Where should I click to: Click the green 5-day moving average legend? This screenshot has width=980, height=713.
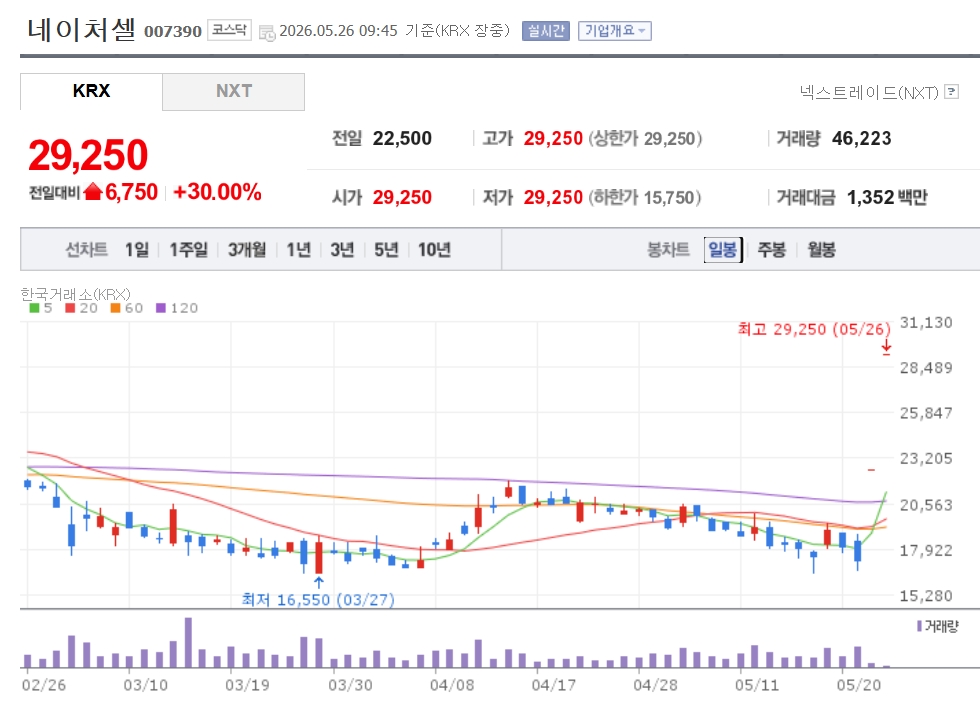click(x=41, y=308)
